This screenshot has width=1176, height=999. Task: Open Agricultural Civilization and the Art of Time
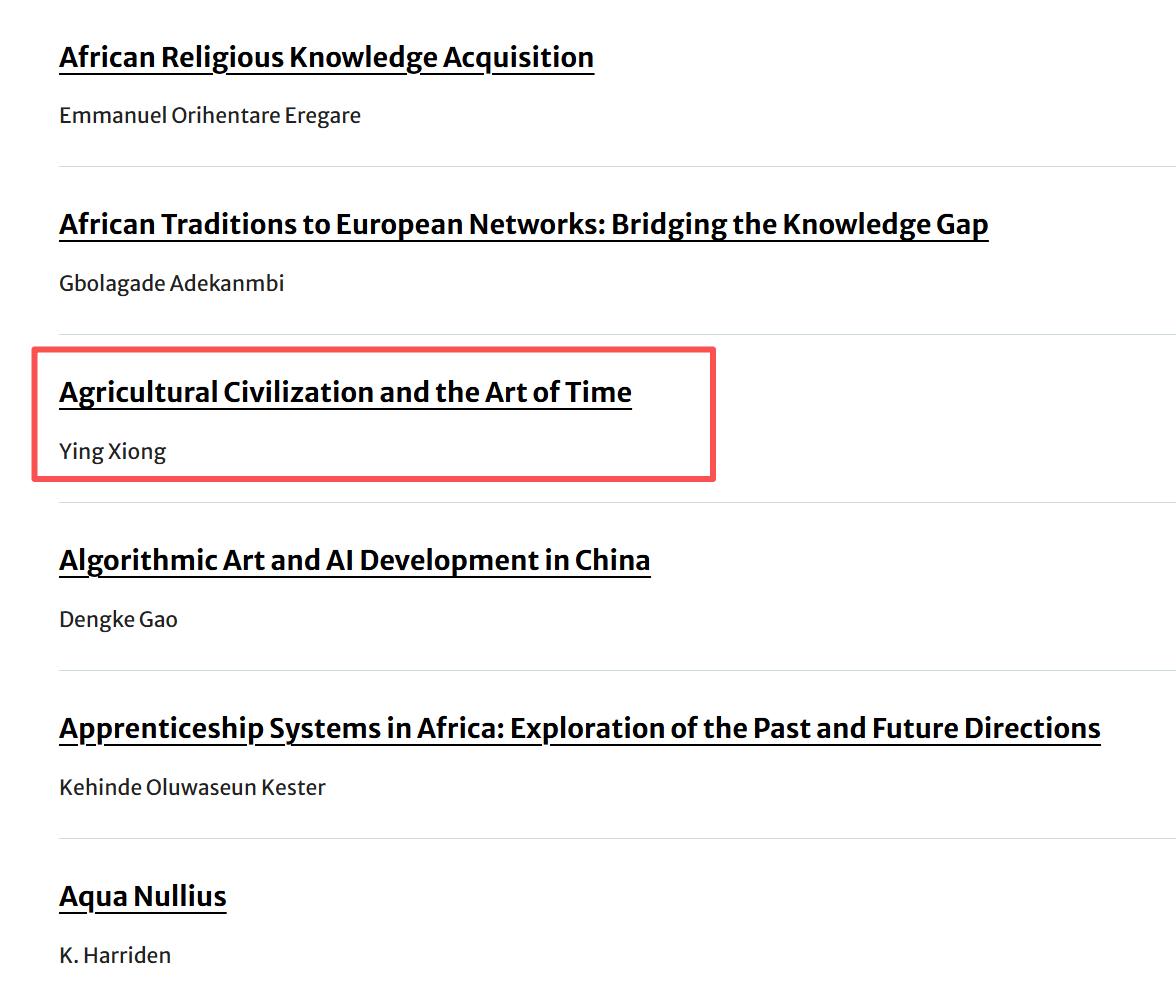click(345, 392)
